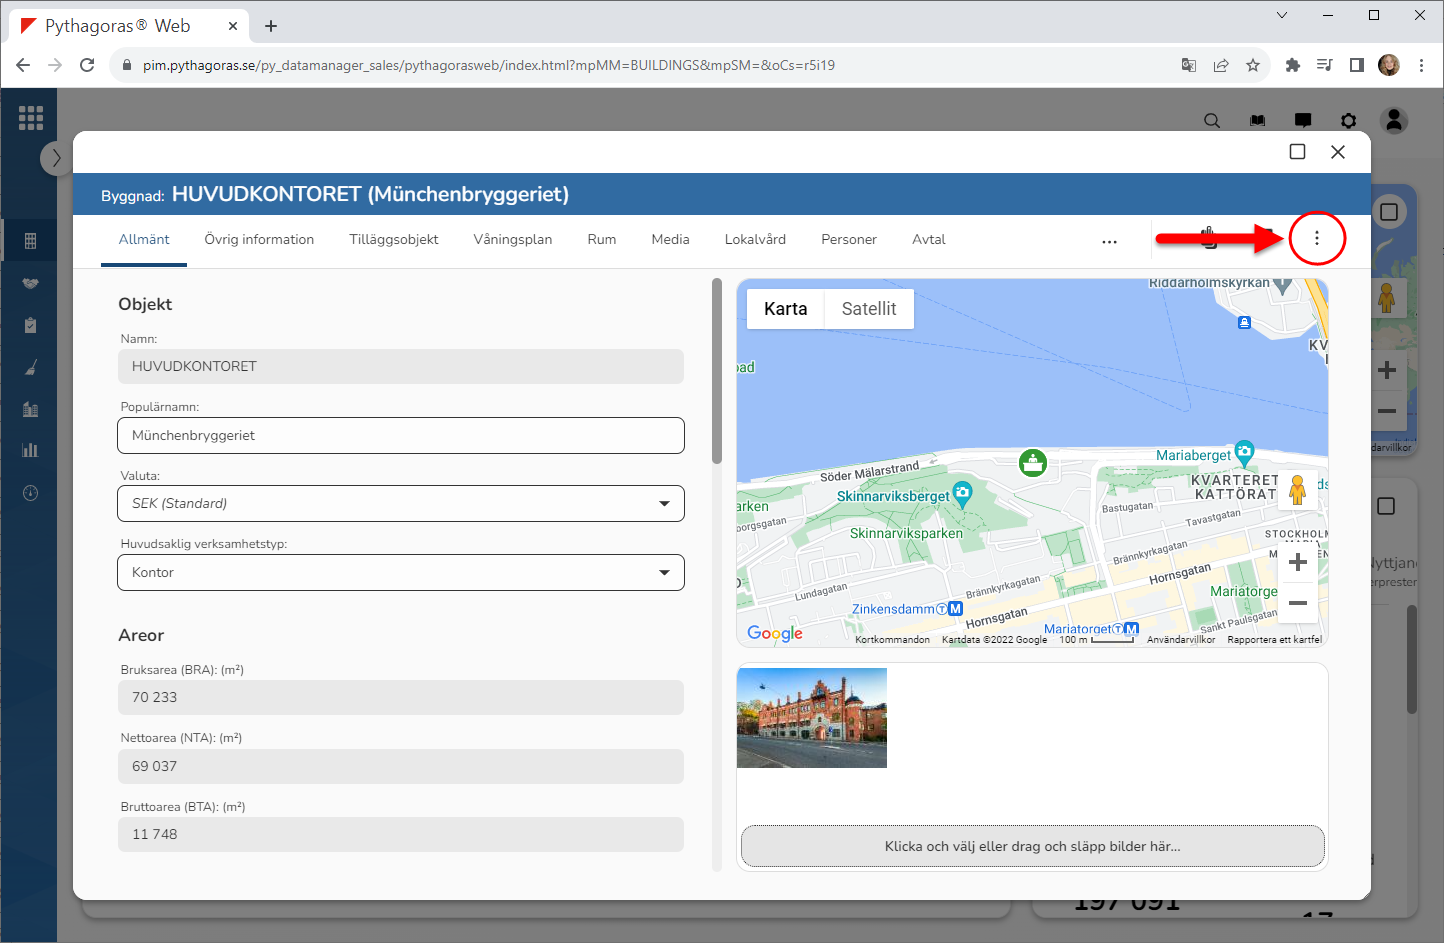Click the app grid launcher icon
Image resolution: width=1444 pixels, height=943 pixels.
point(31,118)
